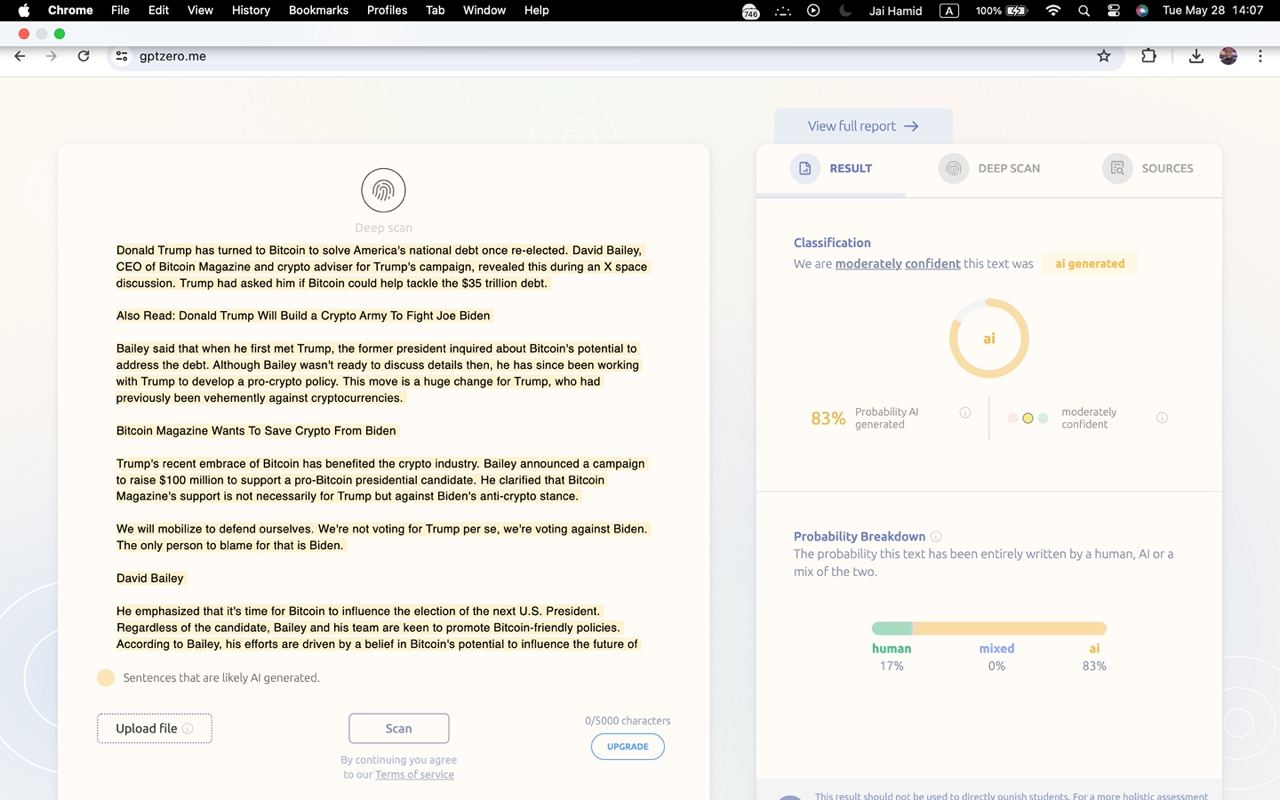Click the green human segment of breakdown bar
Screen dimensions: 1280x800
pyautogui.click(x=892, y=628)
